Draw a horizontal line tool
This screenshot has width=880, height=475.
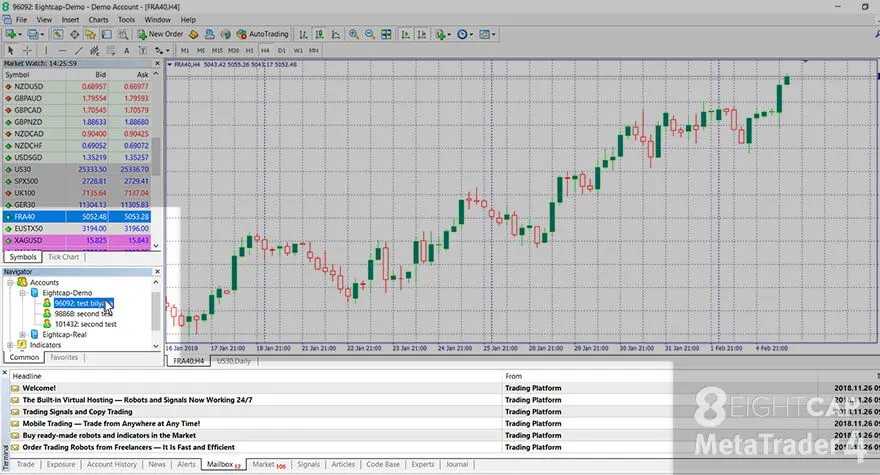(x=62, y=51)
